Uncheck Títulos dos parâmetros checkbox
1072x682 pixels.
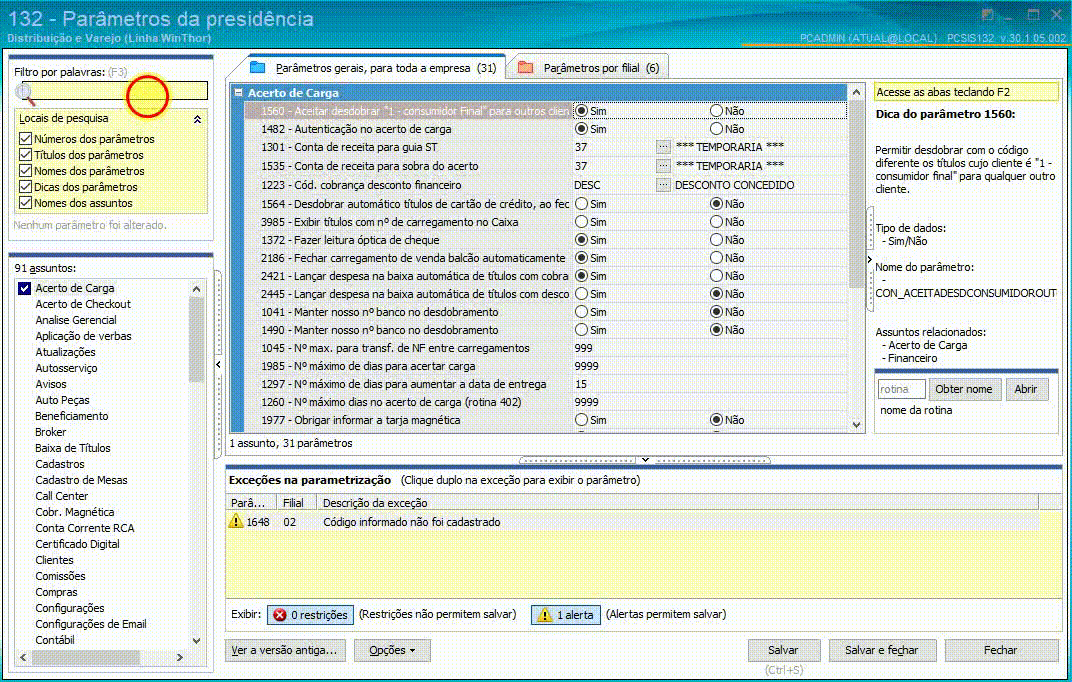click(25, 155)
